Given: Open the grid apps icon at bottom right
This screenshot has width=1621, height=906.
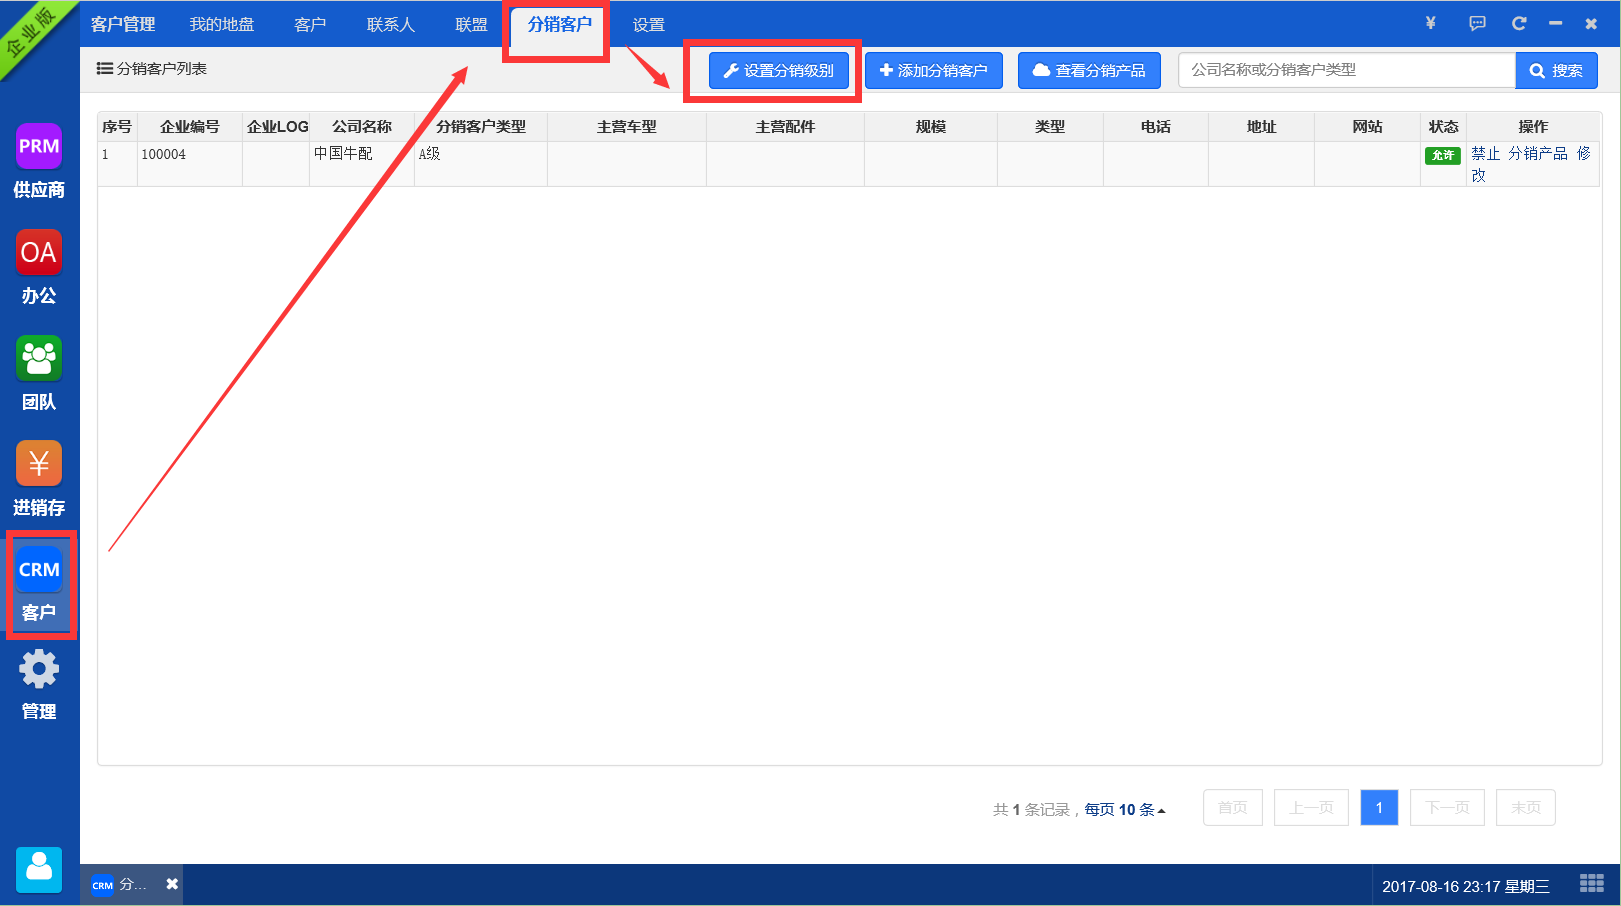Looking at the screenshot, I should [1591, 883].
